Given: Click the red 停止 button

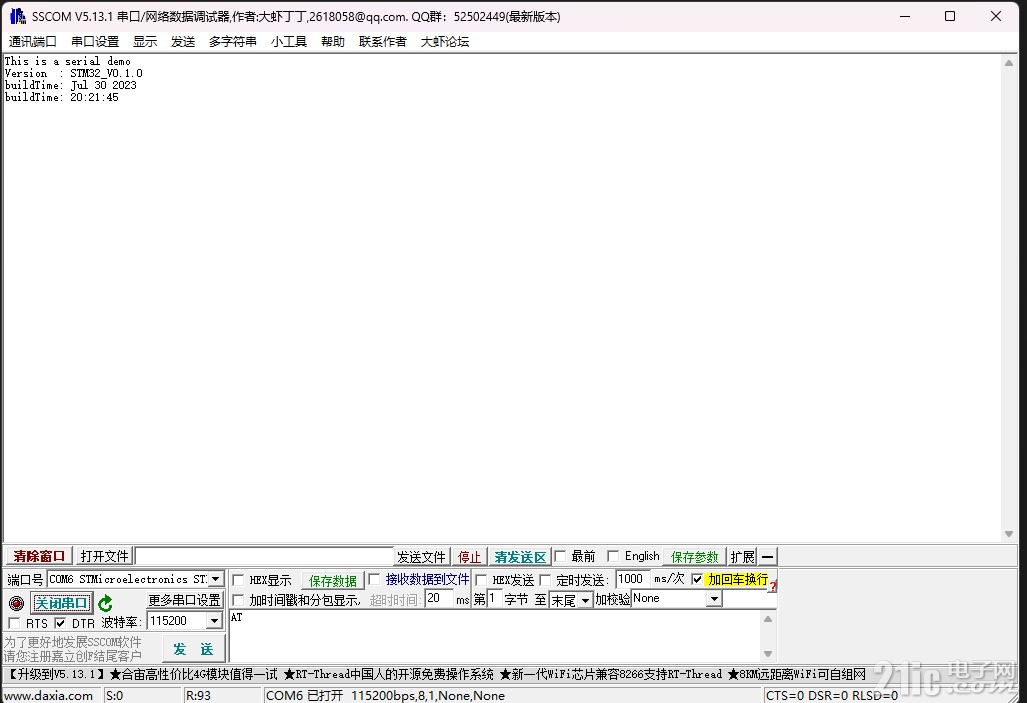Looking at the screenshot, I should 469,557.
